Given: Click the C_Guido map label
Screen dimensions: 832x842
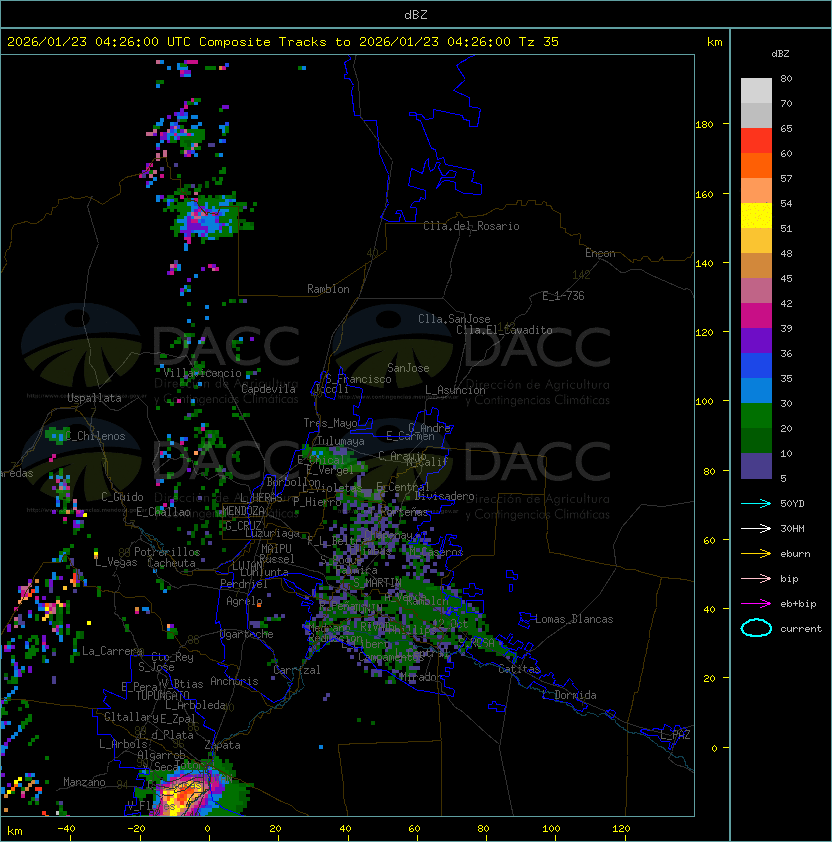Looking at the screenshot, I should click(122, 497).
